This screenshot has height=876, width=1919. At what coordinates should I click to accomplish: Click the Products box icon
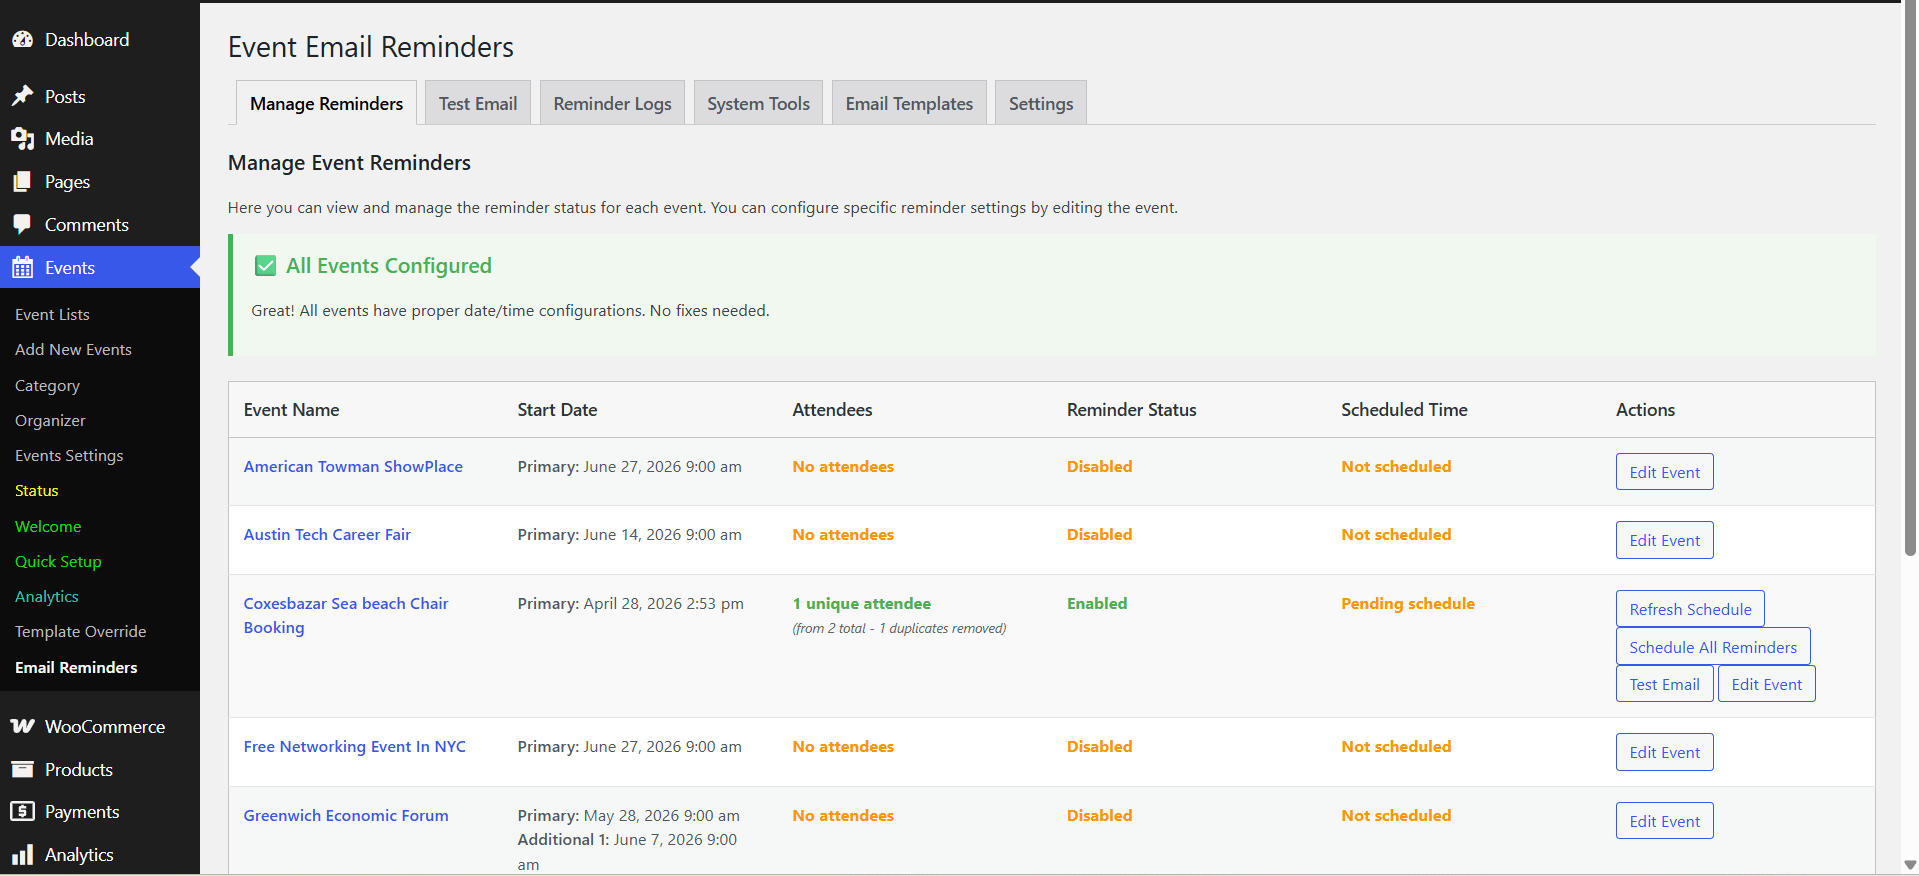point(23,769)
